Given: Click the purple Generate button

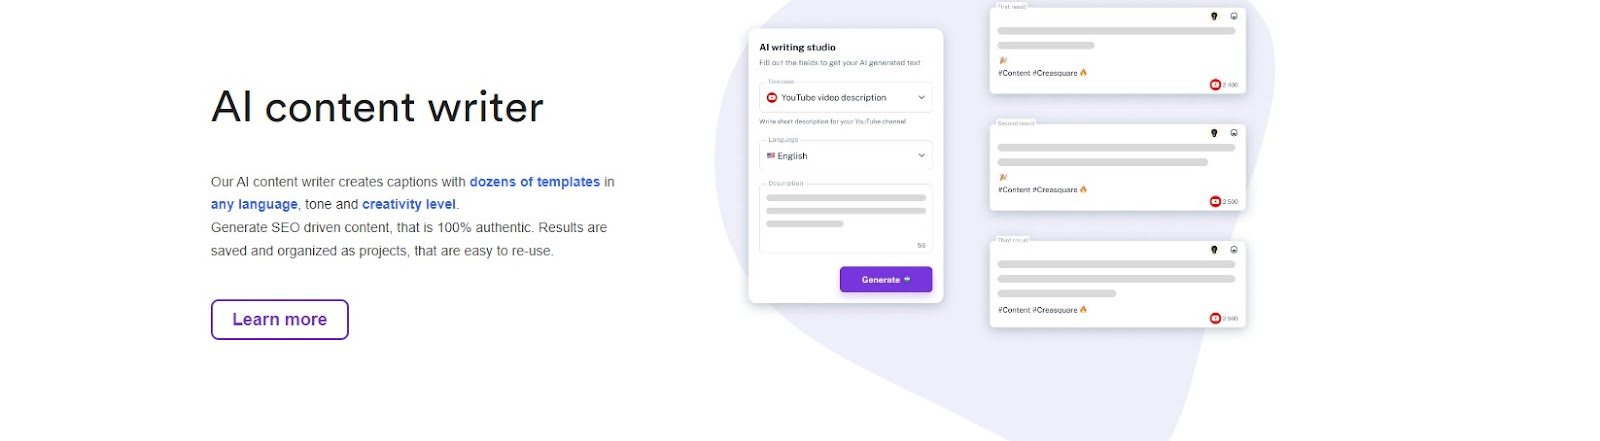Looking at the screenshot, I should [886, 280].
